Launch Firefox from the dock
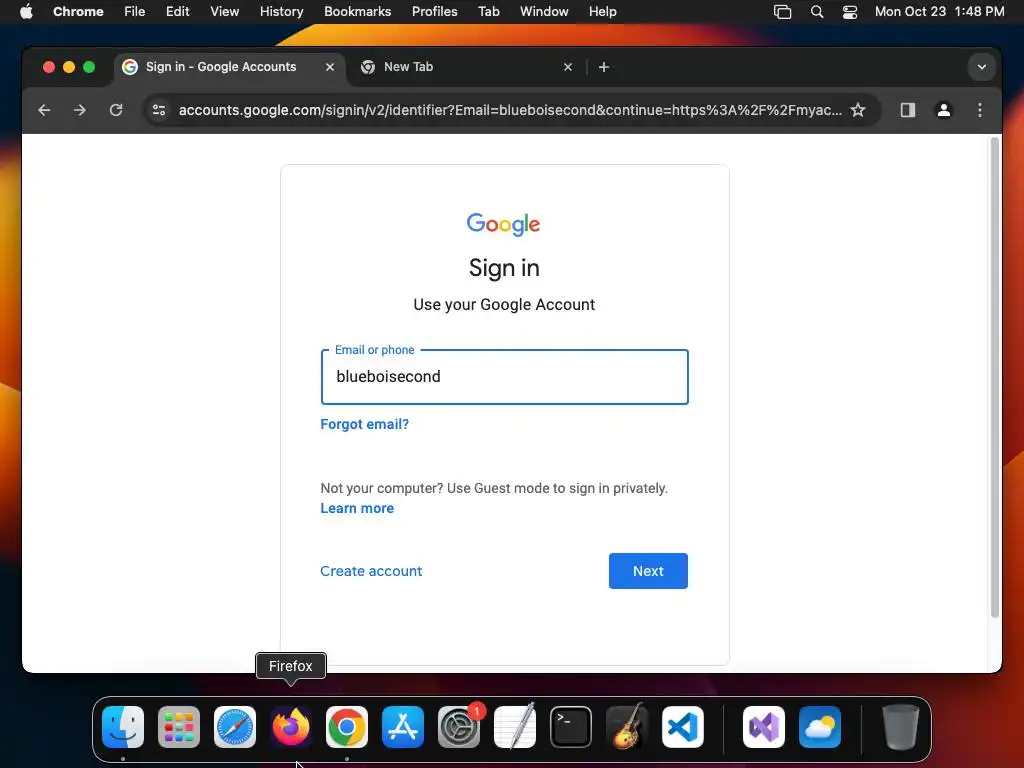 (x=291, y=727)
